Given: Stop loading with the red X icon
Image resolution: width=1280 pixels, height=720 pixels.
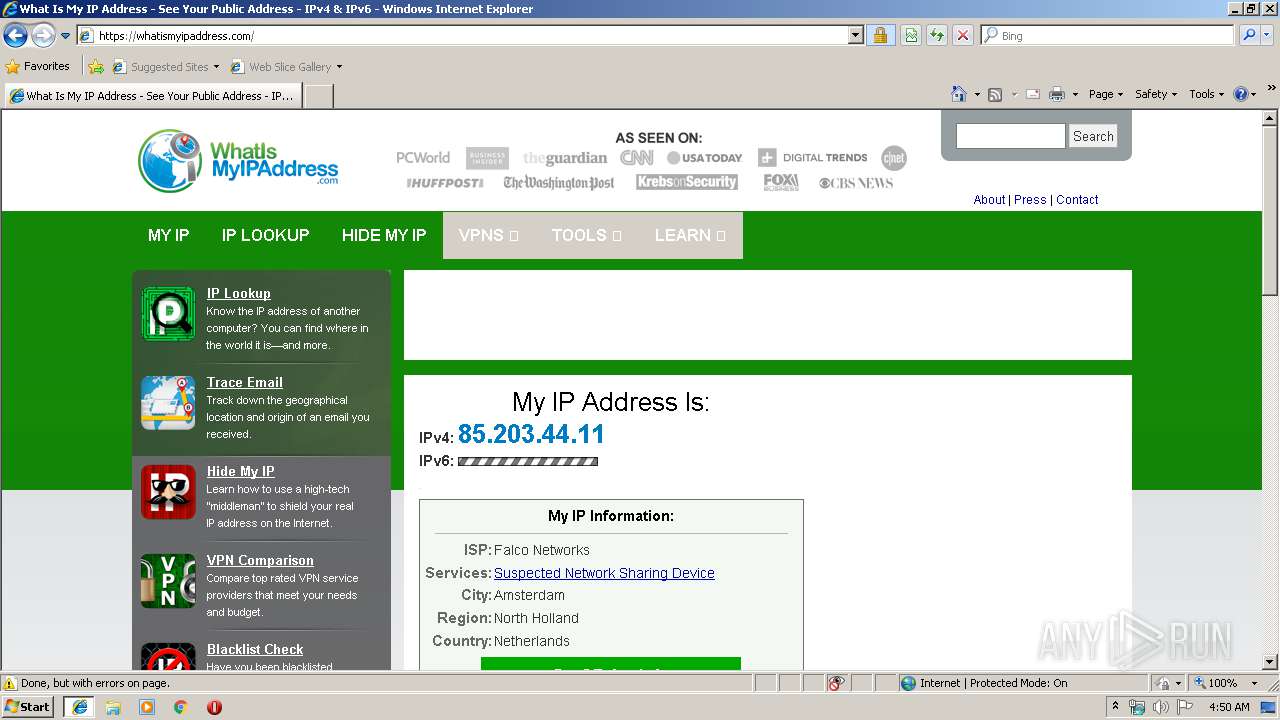Looking at the screenshot, I should (962, 36).
